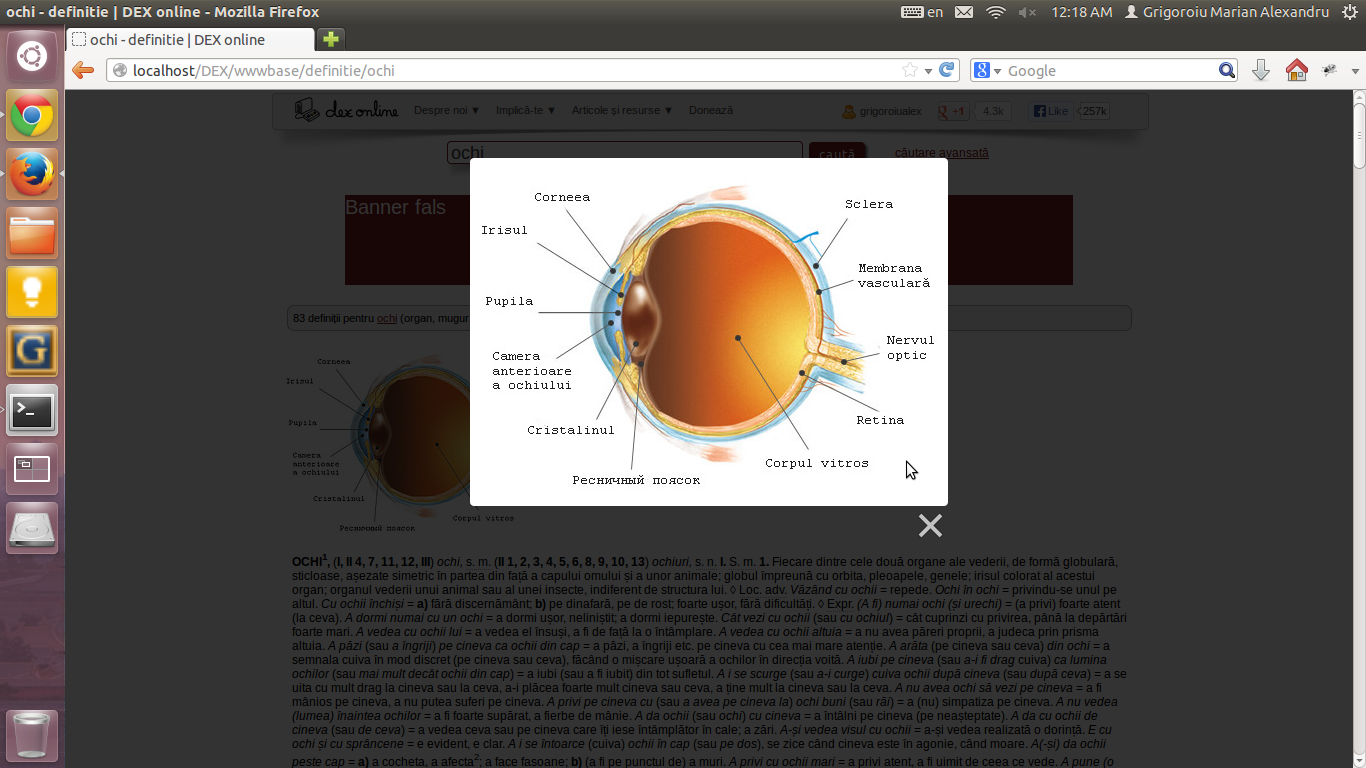Click the Corpul vitros label in lightbox
This screenshot has height=768, width=1366.
(817, 463)
